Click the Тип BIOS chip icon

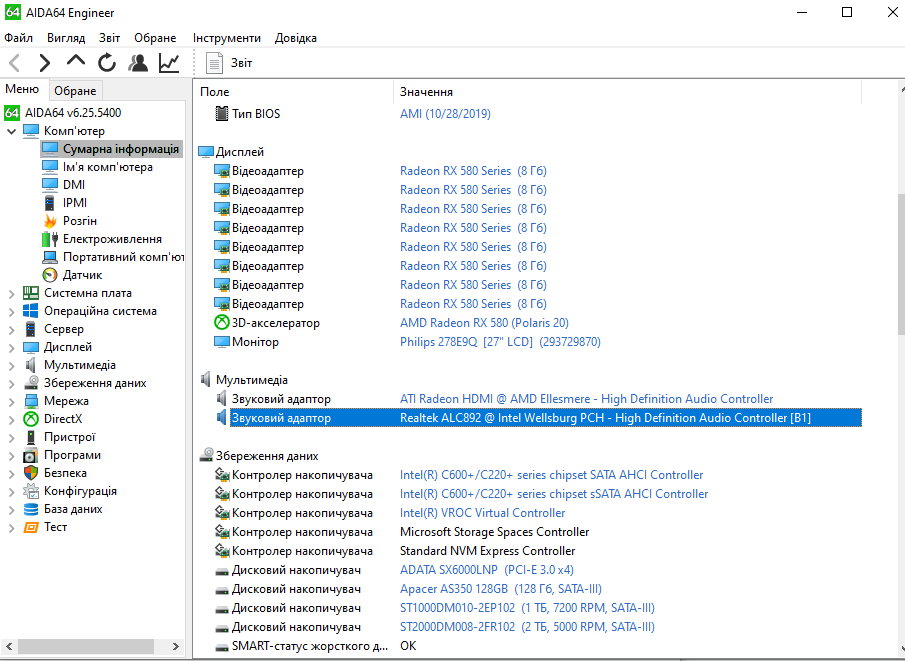click(222, 114)
